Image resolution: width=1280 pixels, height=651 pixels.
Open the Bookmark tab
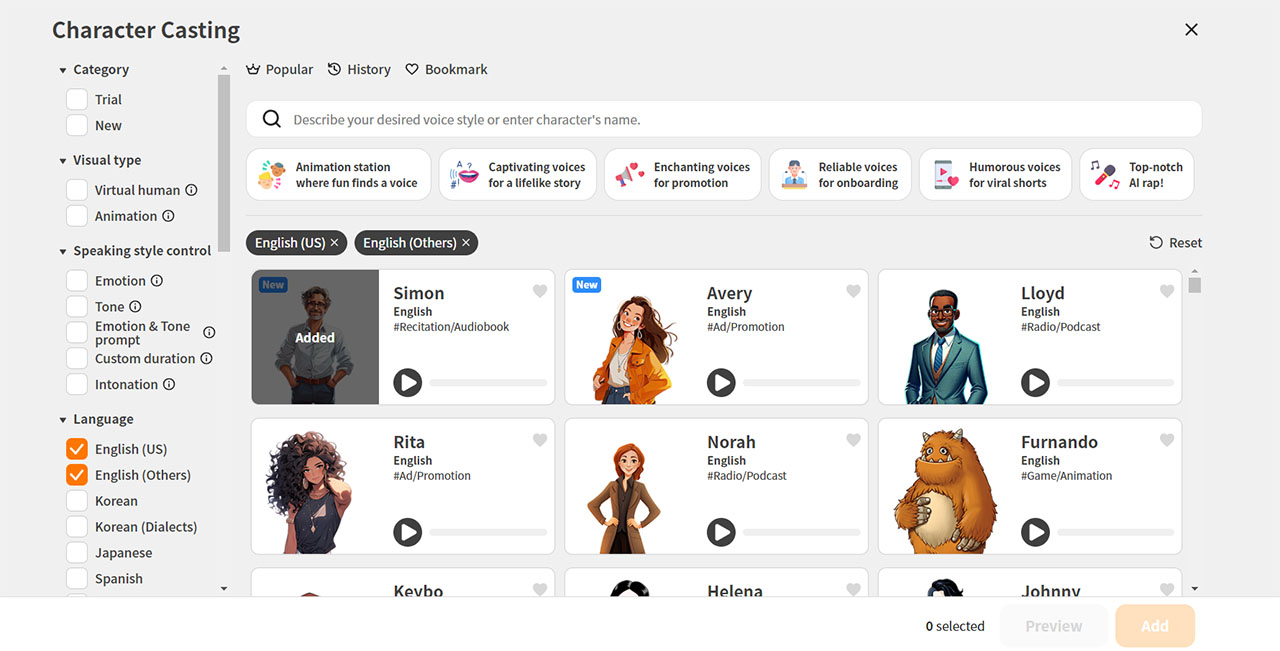[446, 70]
